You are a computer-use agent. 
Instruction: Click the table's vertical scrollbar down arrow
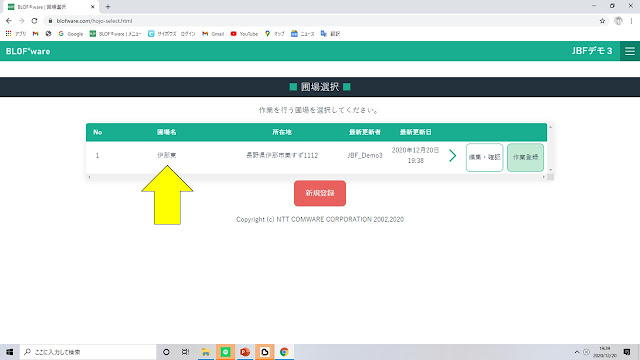(550, 170)
